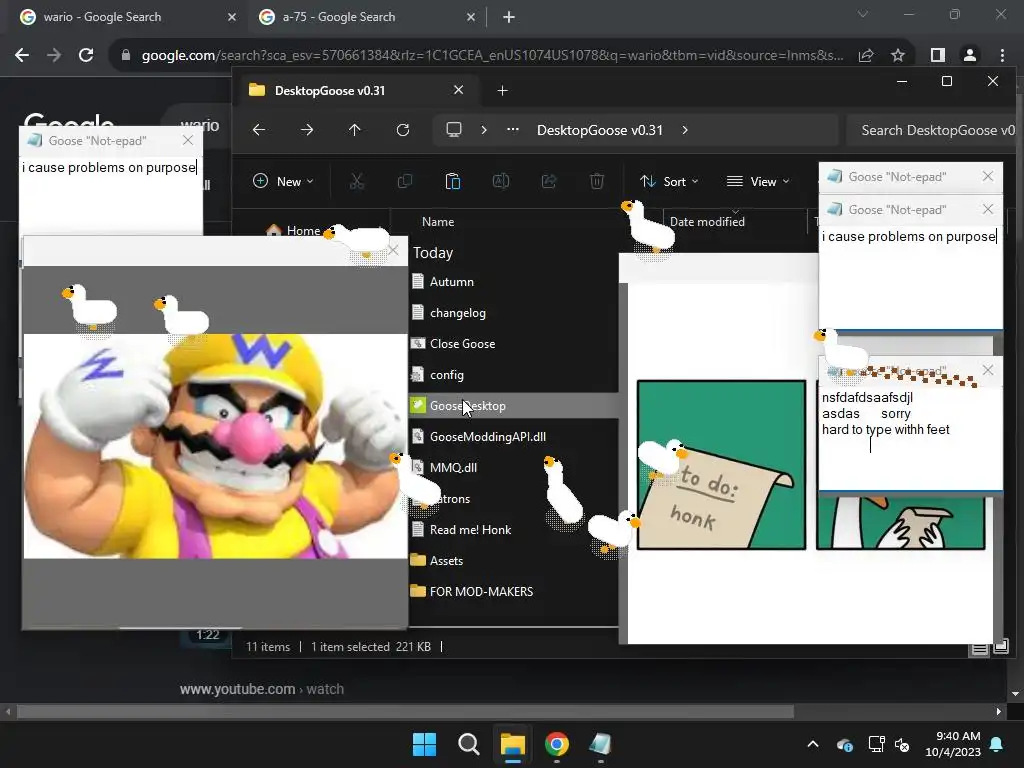The image size is (1024, 768).
Task: Click the Chrome address bar URL
Action: 492,56
